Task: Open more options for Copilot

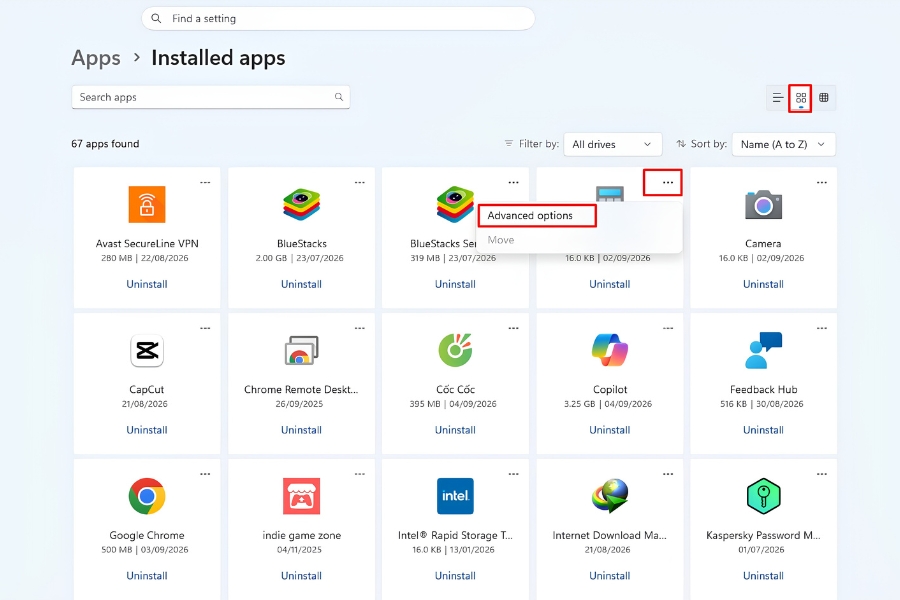Action: pyautogui.click(x=668, y=328)
